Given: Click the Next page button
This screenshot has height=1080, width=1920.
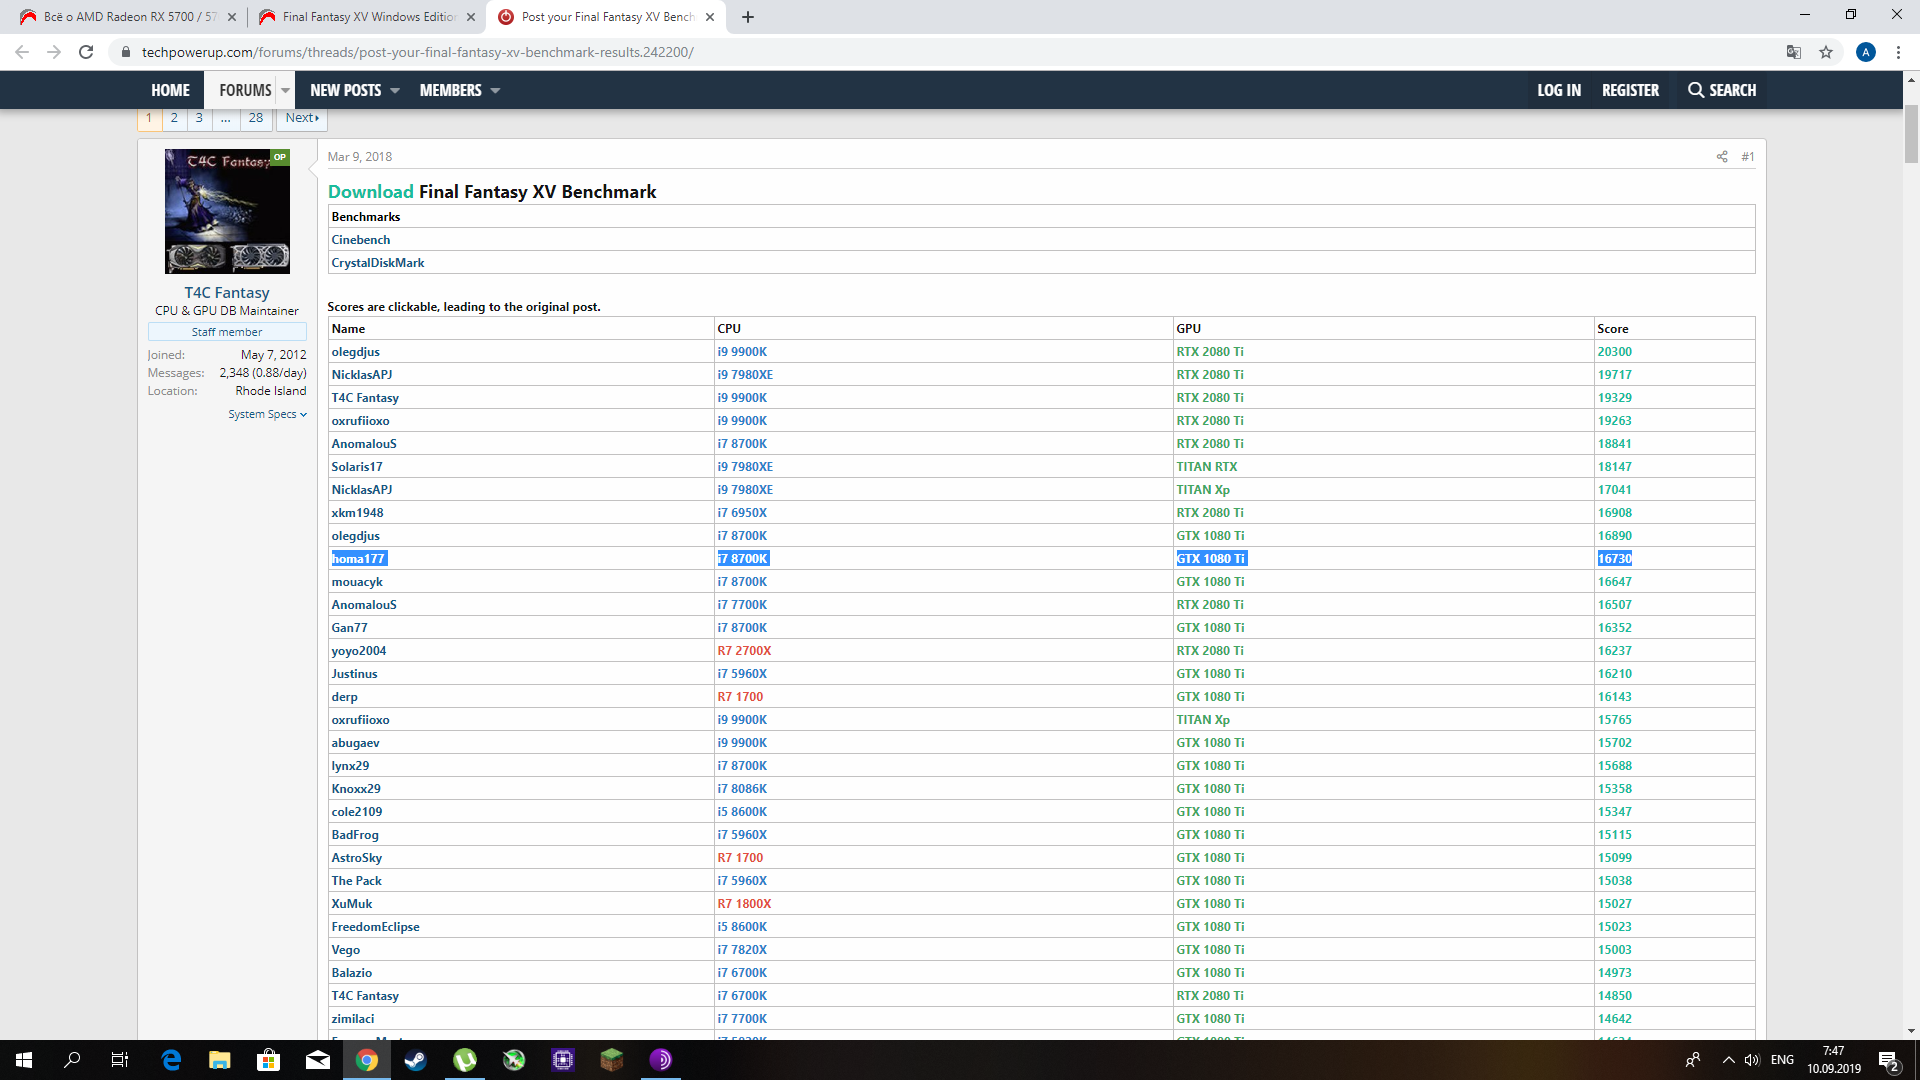Looking at the screenshot, I should click(x=302, y=118).
